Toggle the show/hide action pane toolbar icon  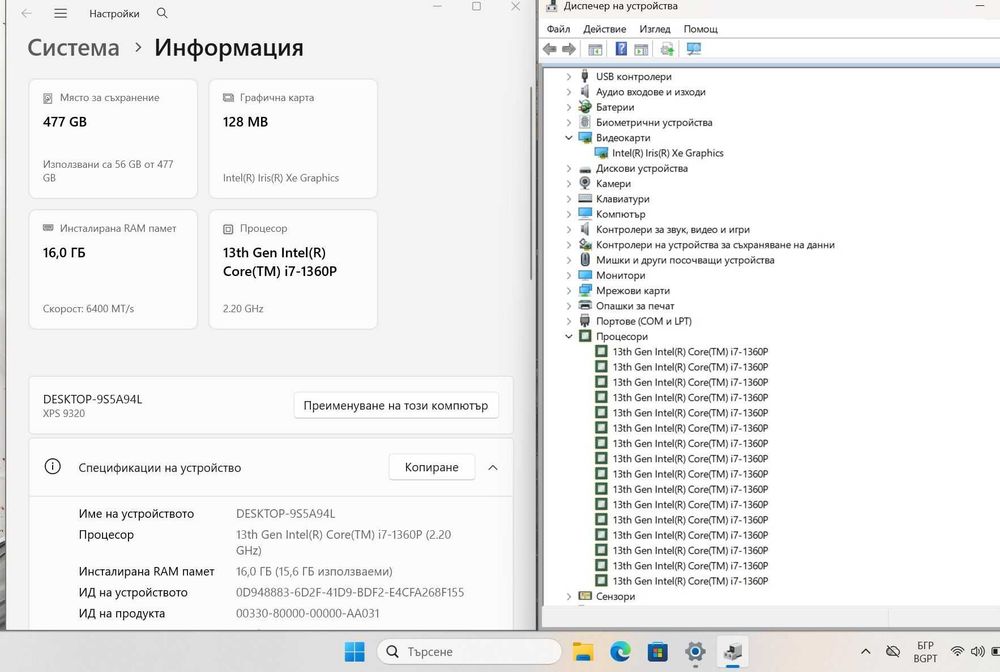click(641, 49)
